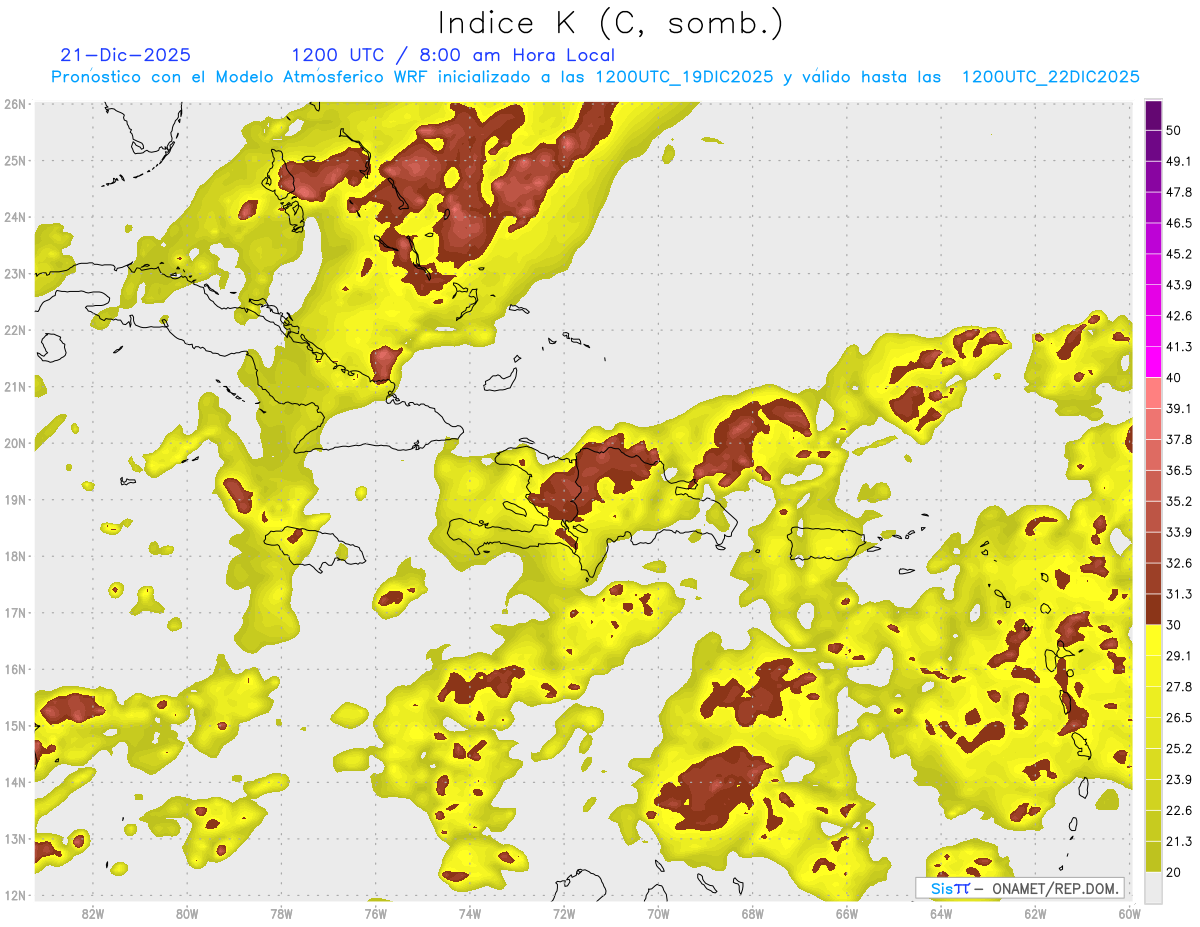This screenshot has height=927, width=1200.
Task: Select the 22N latitude label
Action: coord(14,330)
